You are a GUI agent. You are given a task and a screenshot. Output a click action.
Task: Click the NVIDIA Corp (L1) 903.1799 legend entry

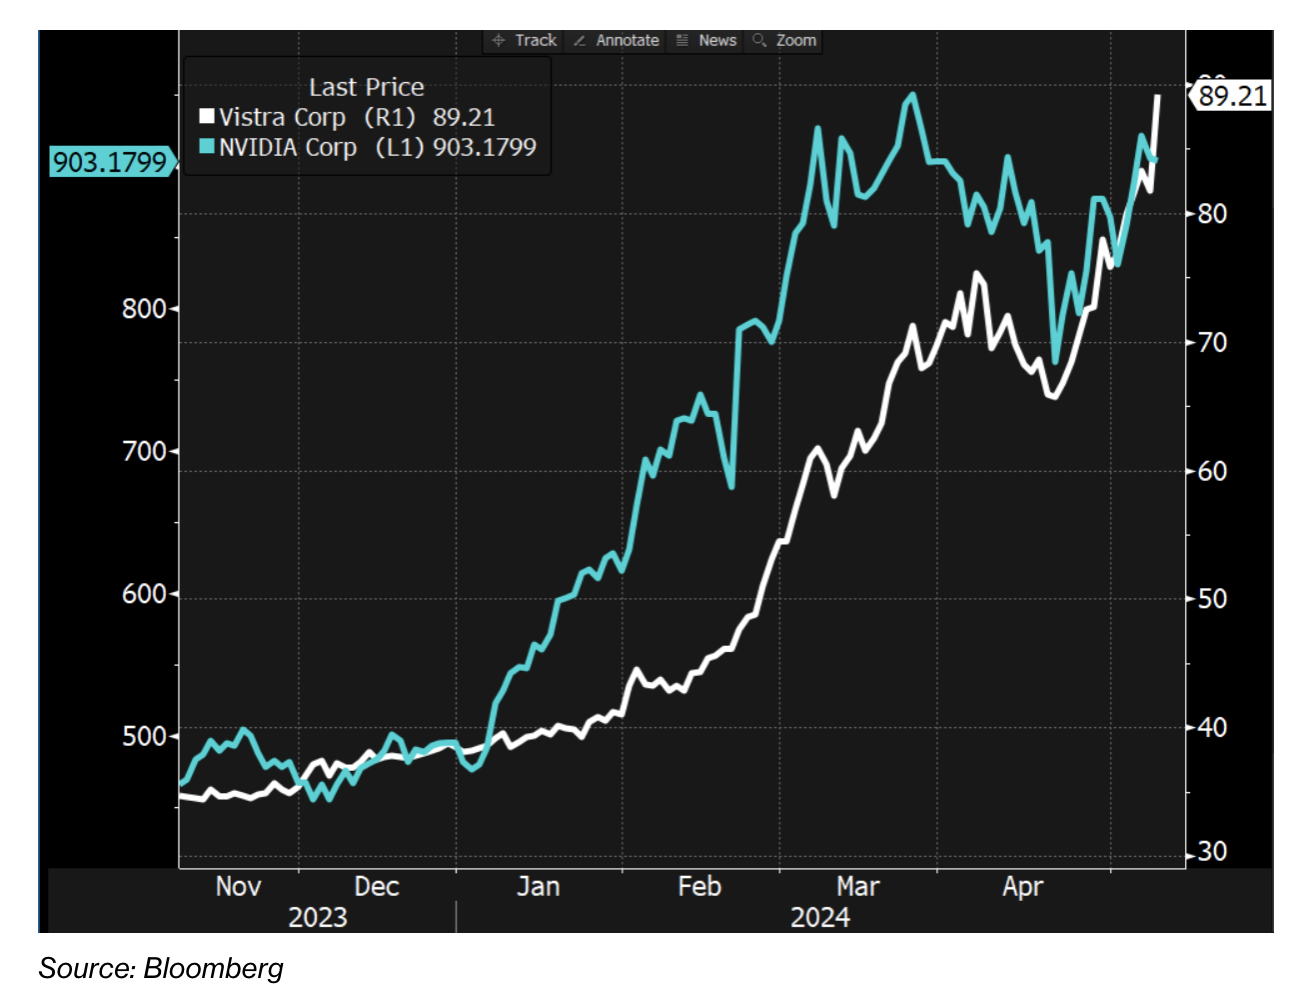368,147
